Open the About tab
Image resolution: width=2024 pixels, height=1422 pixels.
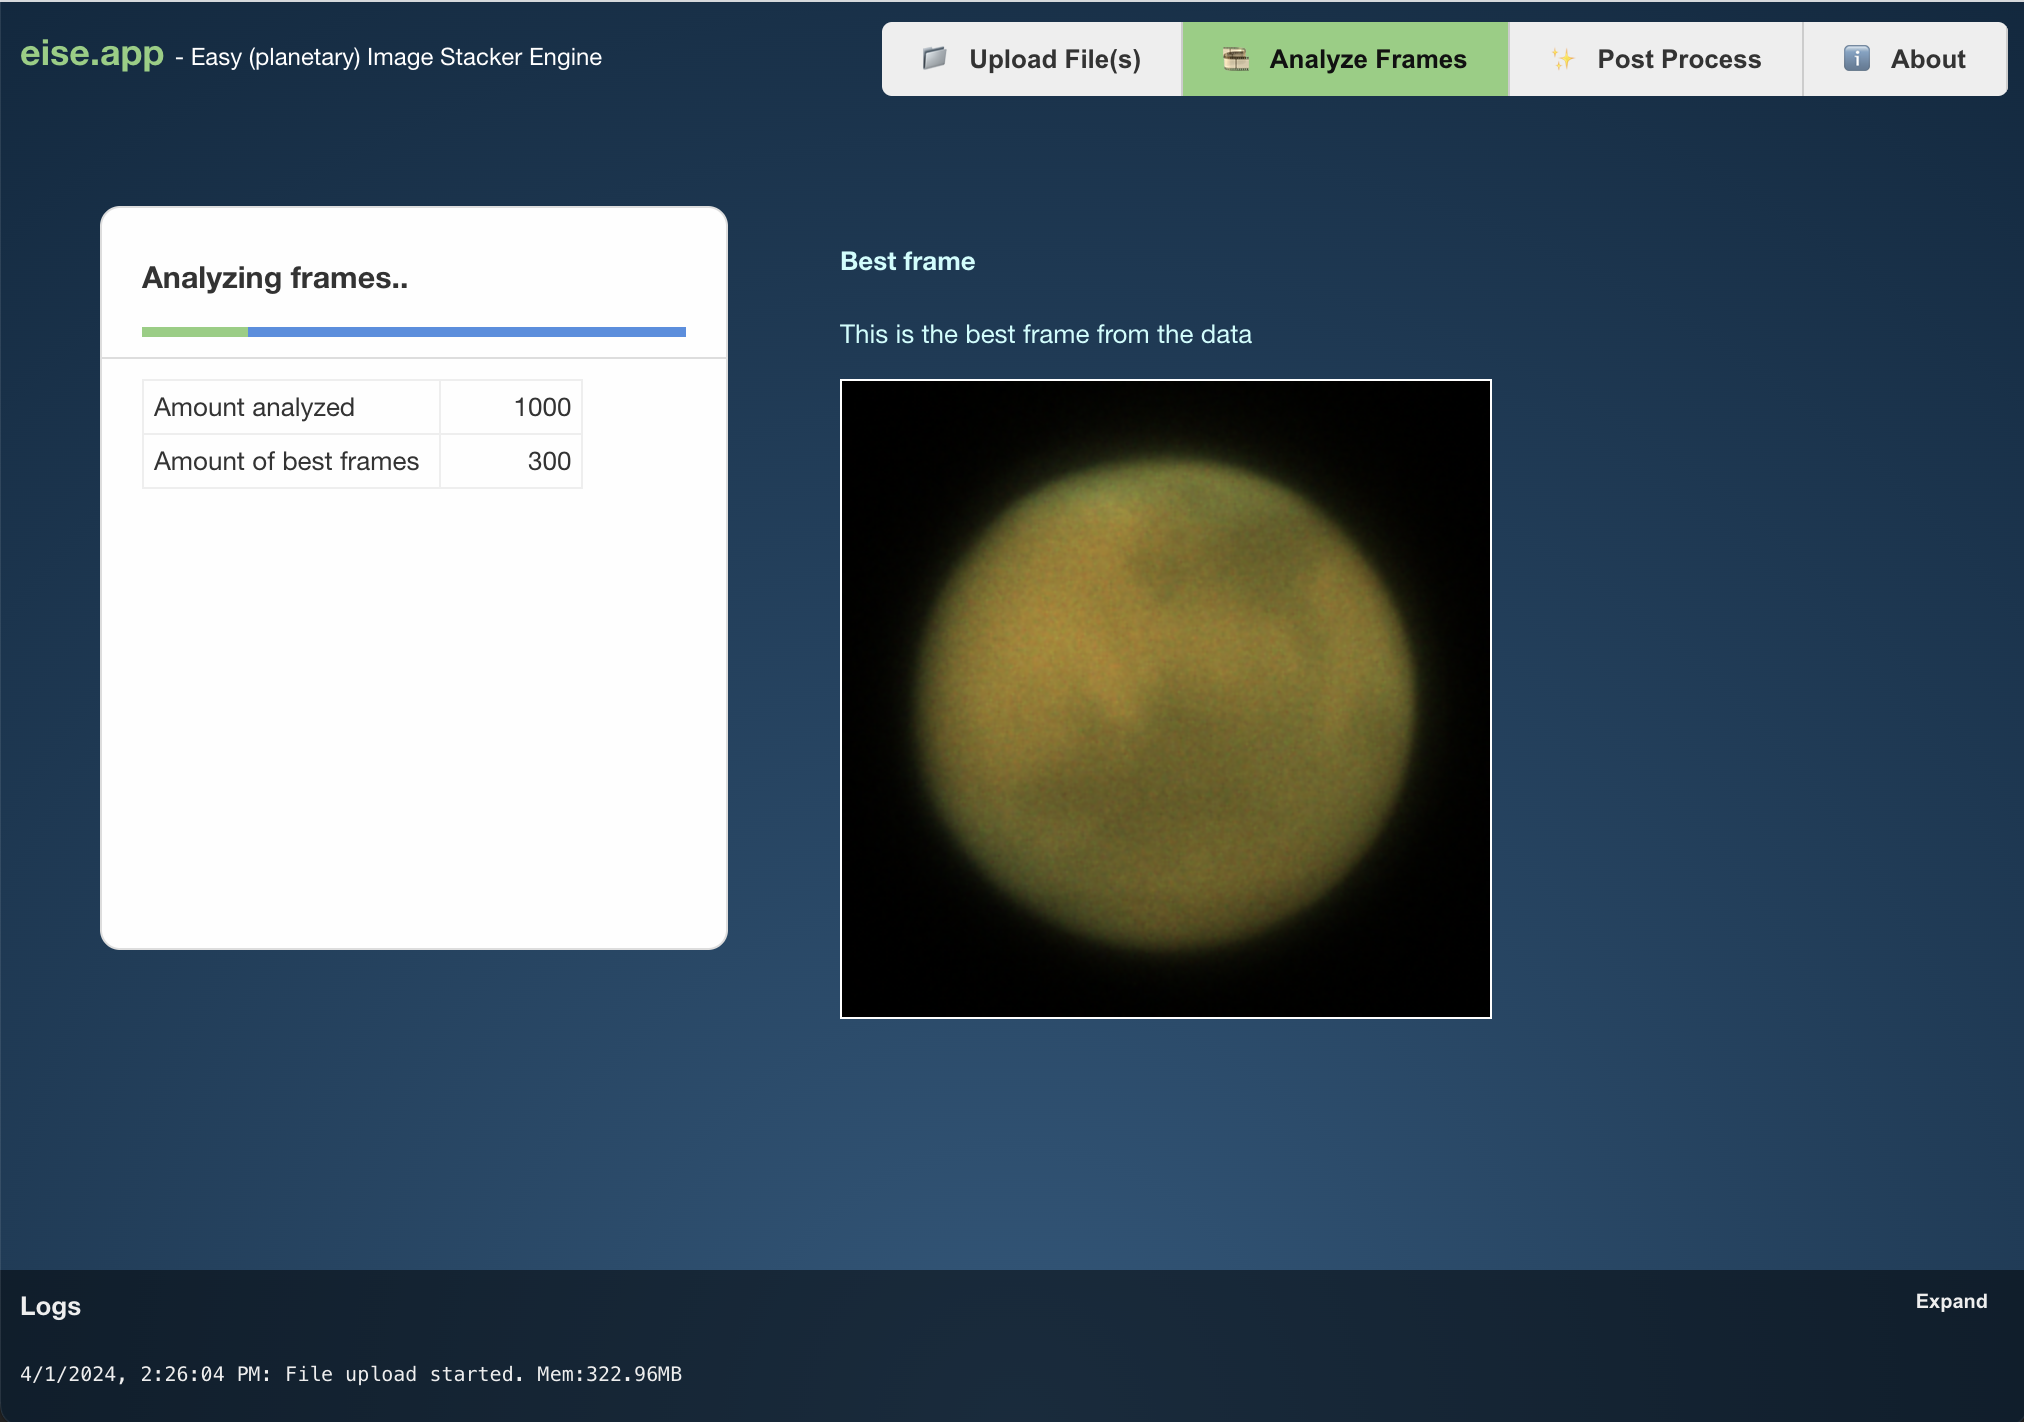1905,59
